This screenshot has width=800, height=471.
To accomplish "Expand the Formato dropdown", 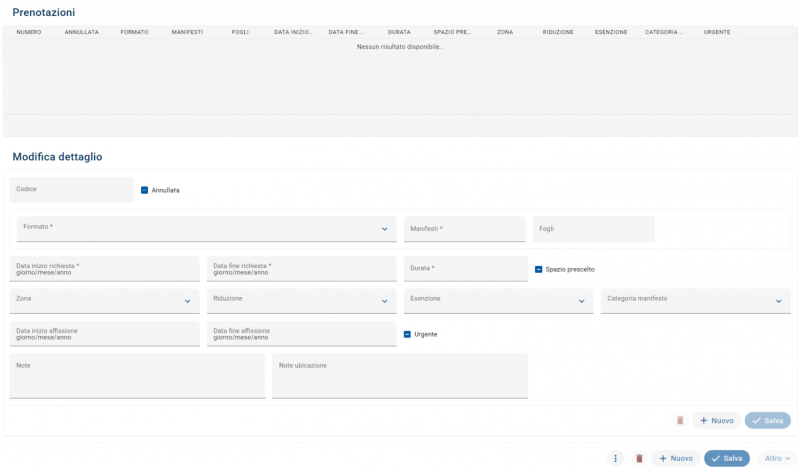I will (x=384, y=229).
